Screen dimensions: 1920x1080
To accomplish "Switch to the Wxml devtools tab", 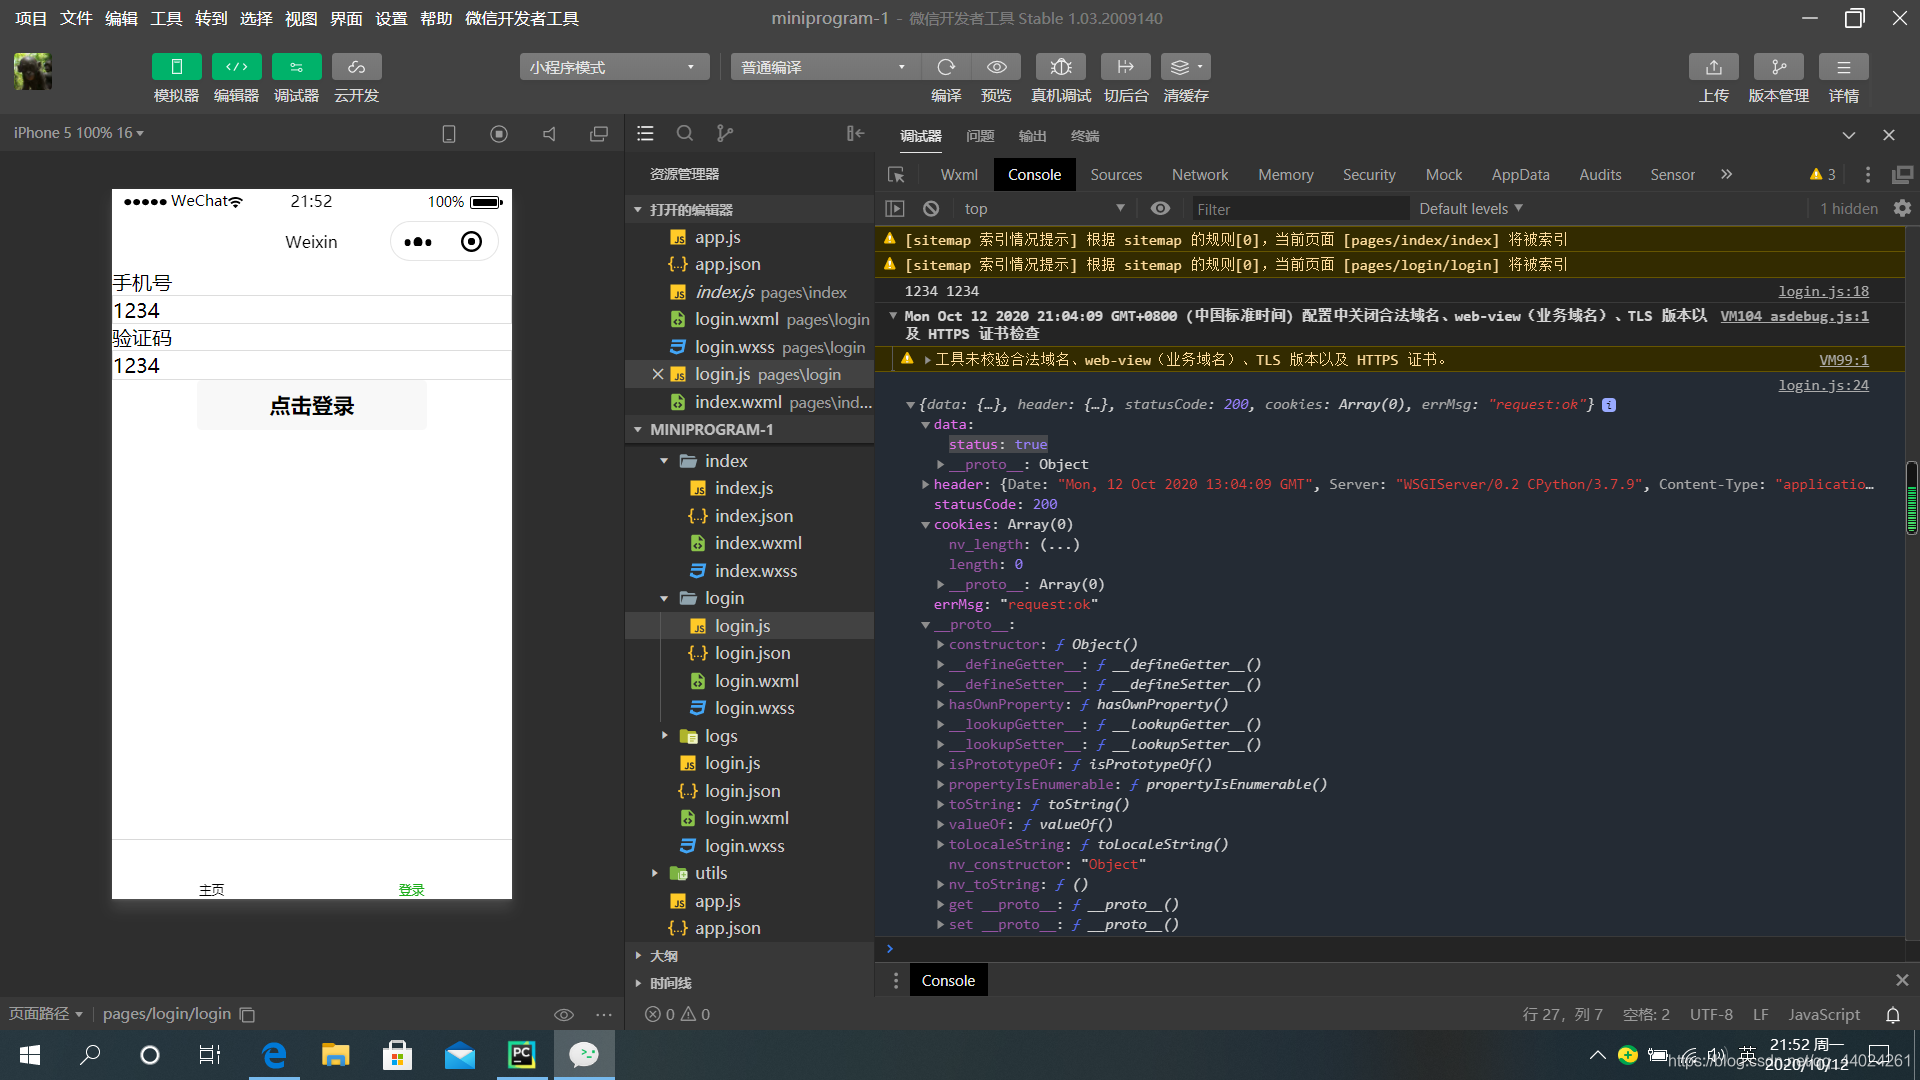I will click(x=959, y=175).
